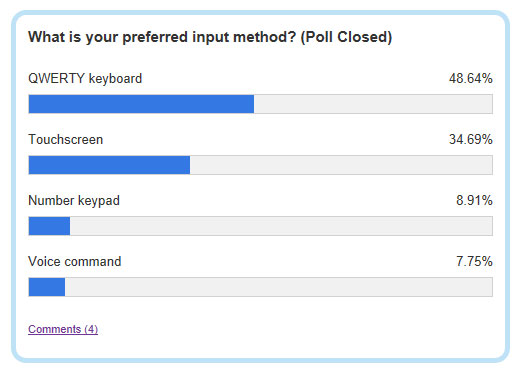Click the 7.75% result value
The width and height of the screenshot is (521, 374).
pos(474,261)
